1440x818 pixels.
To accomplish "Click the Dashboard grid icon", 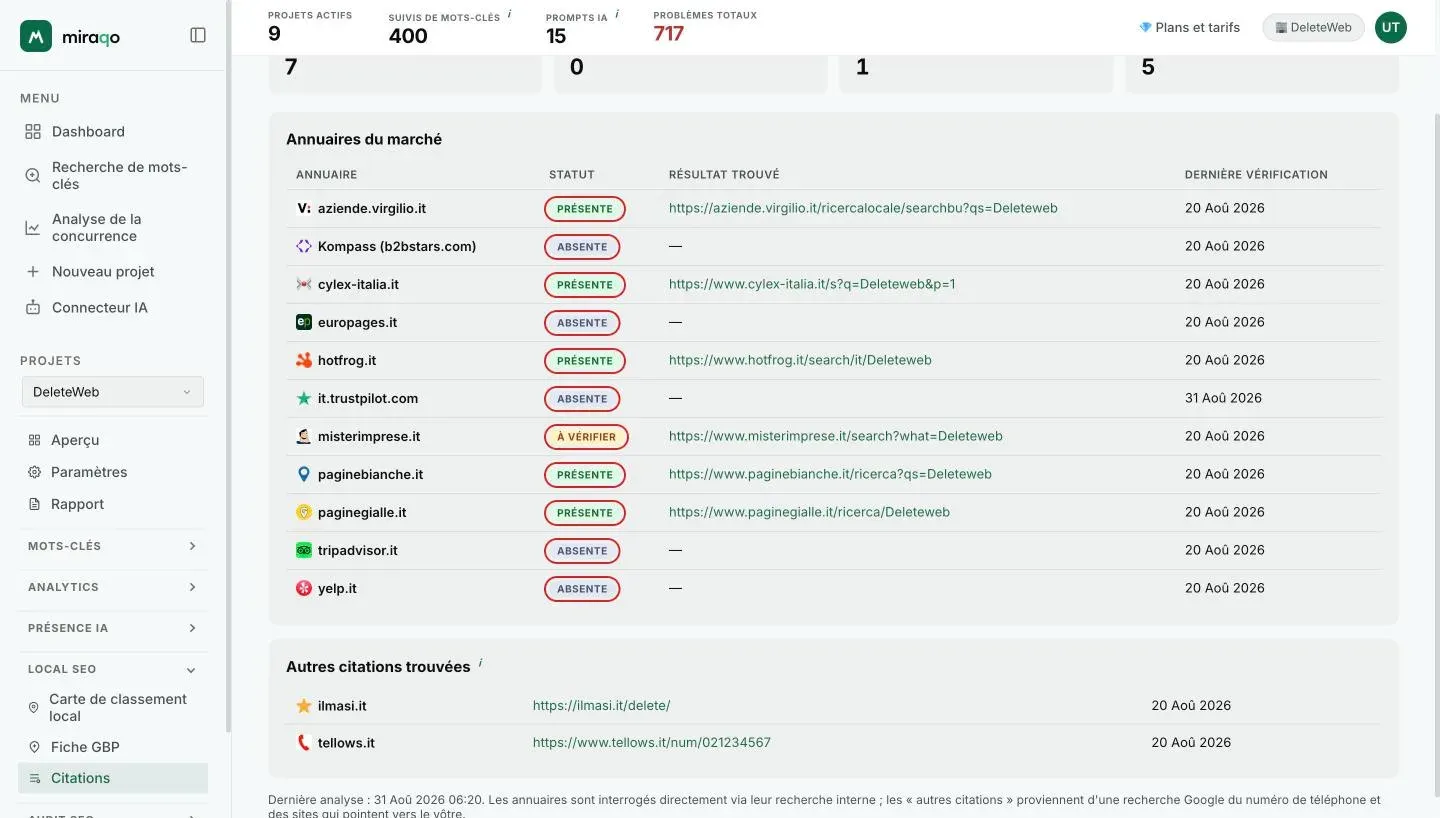I will pos(33,131).
